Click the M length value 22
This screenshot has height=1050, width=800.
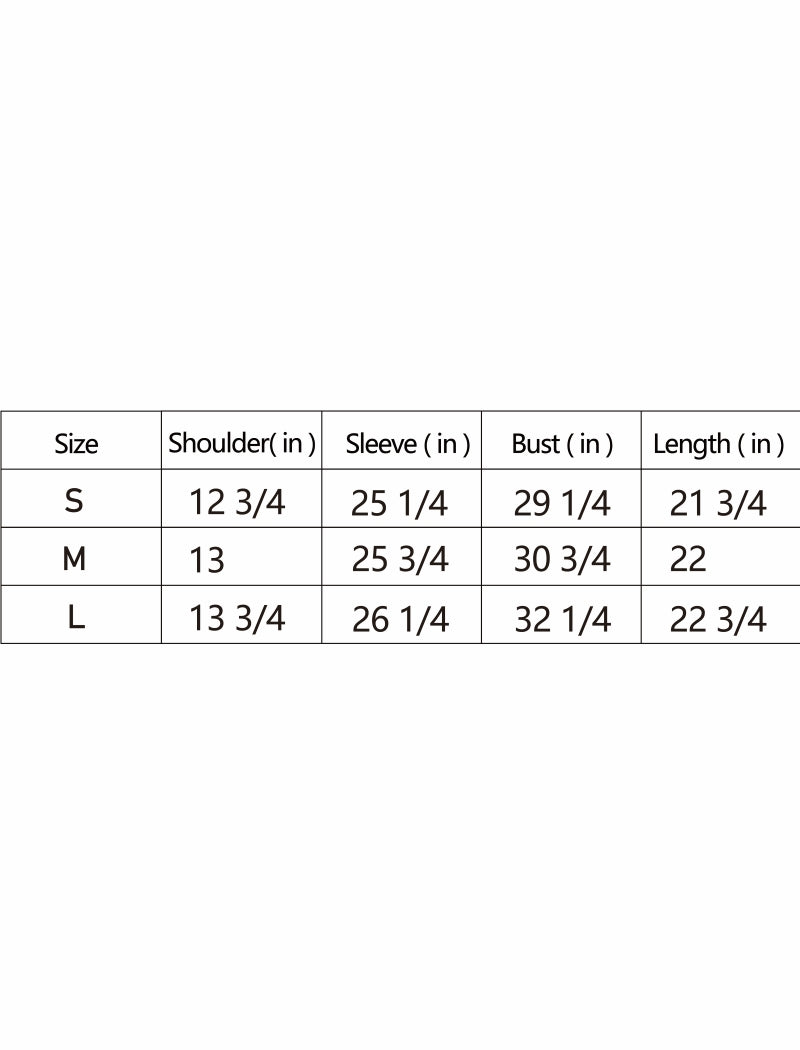pos(688,560)
